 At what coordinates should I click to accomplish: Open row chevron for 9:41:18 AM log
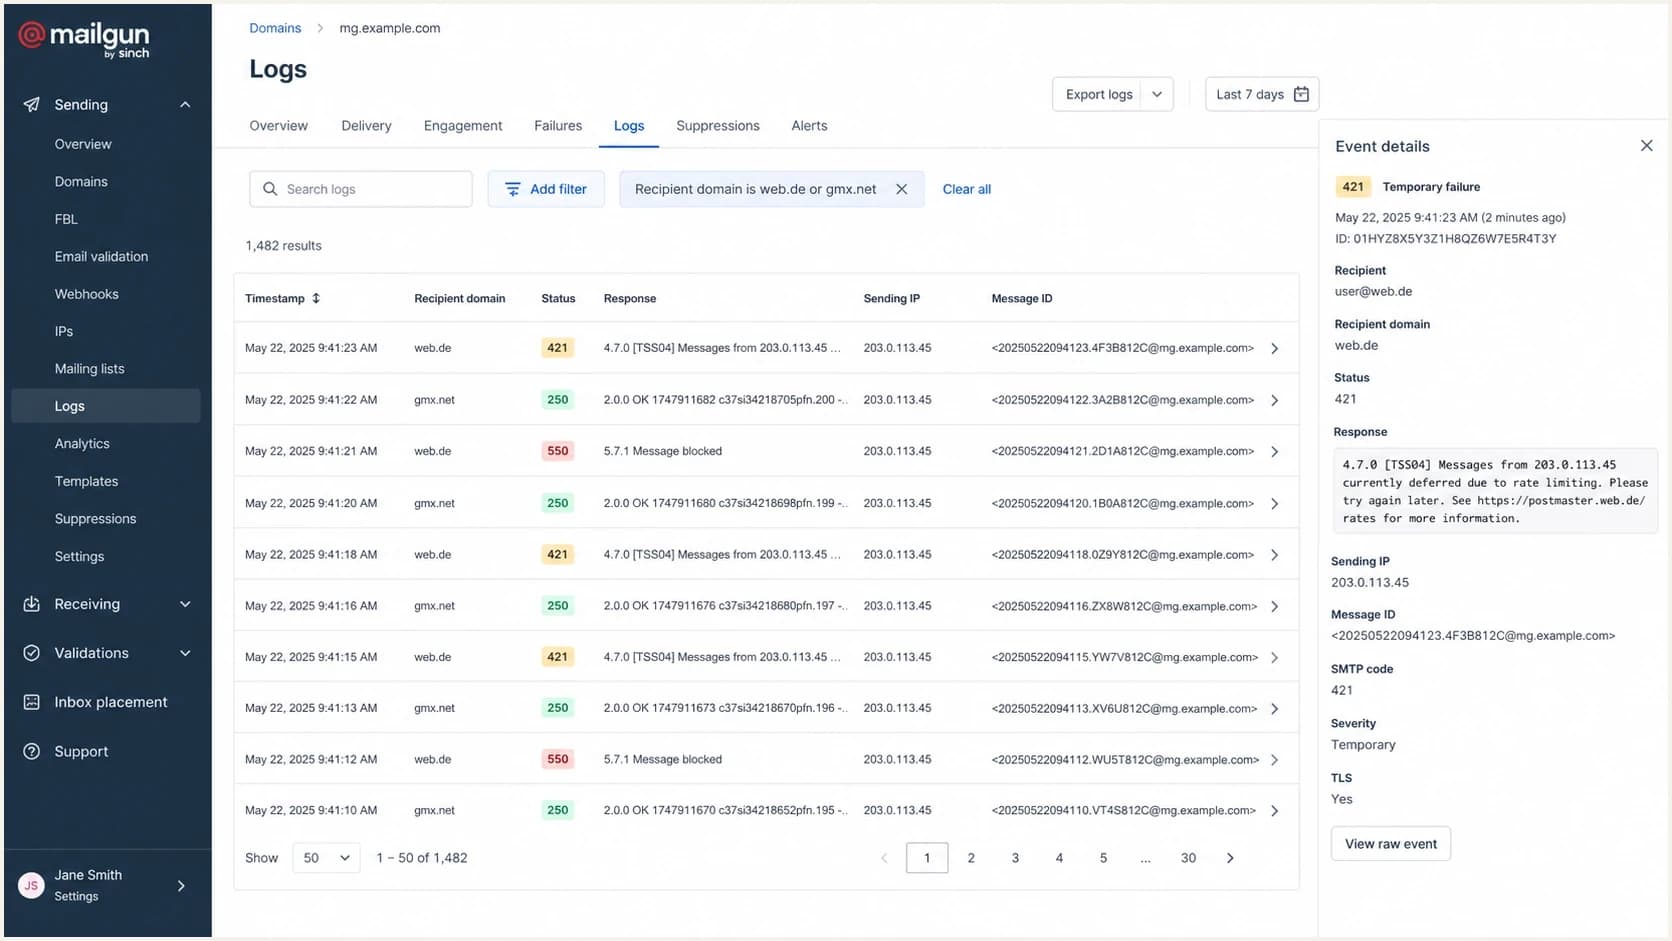(1275, 555)
